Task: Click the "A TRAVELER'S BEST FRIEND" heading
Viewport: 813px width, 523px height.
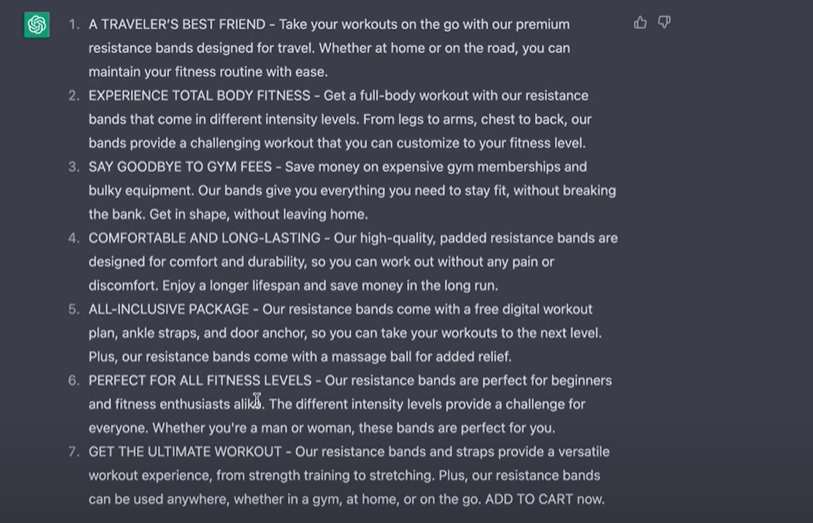Action: pyautogui.click(x=176, y=24)
